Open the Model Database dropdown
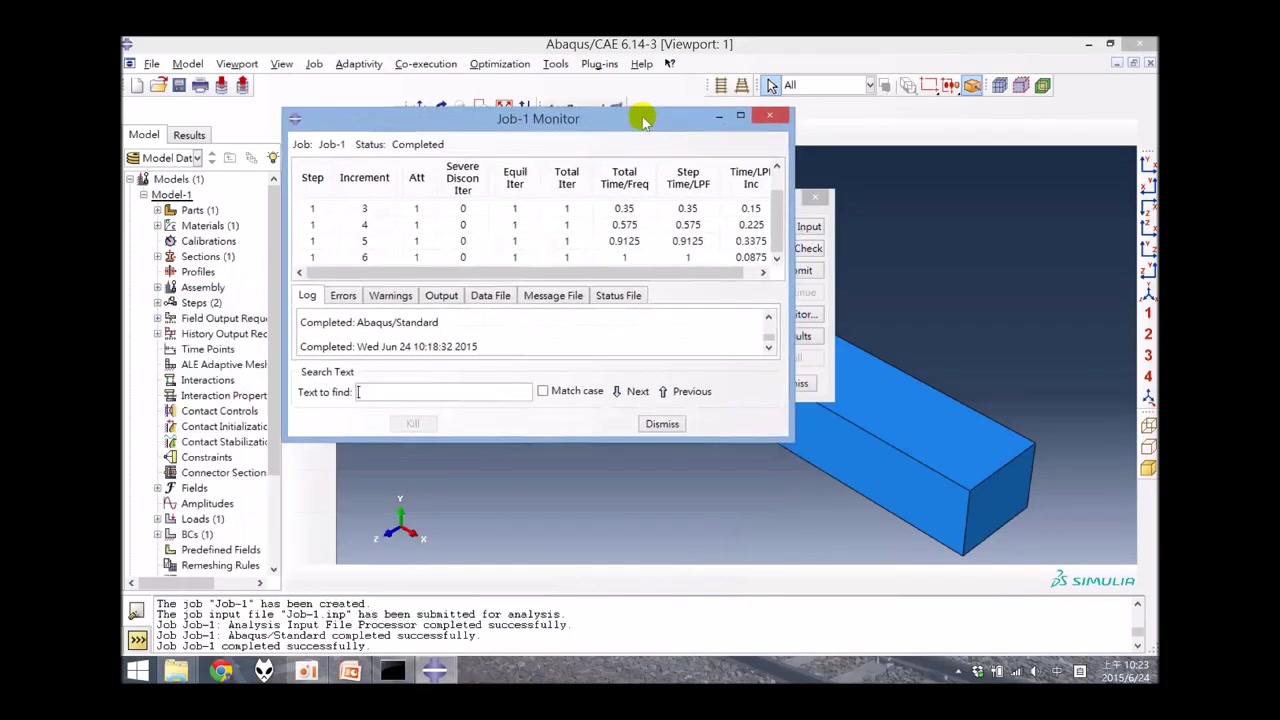Screen dimensions: 1280x720 tap(197, 158)
